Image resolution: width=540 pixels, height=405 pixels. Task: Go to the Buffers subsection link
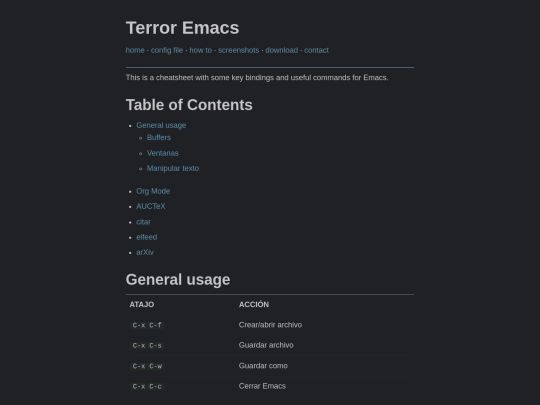pyautogui.click(x=159, y=137)
